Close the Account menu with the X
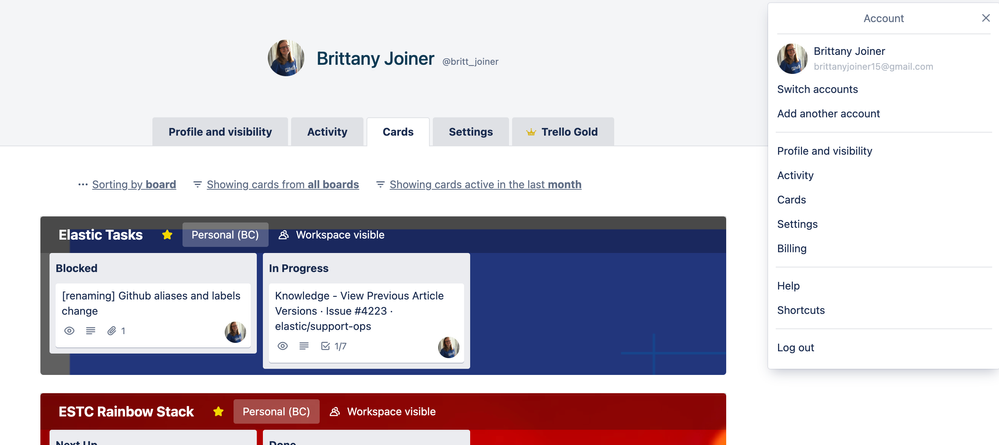 [x=986, y=18]
